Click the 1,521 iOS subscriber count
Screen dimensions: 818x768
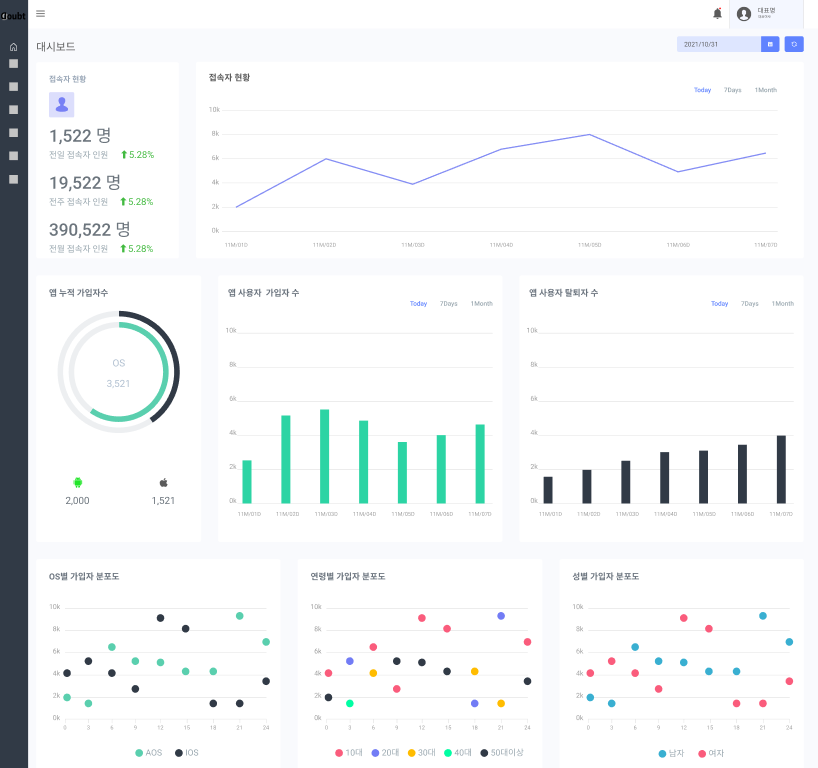point(163,500)
